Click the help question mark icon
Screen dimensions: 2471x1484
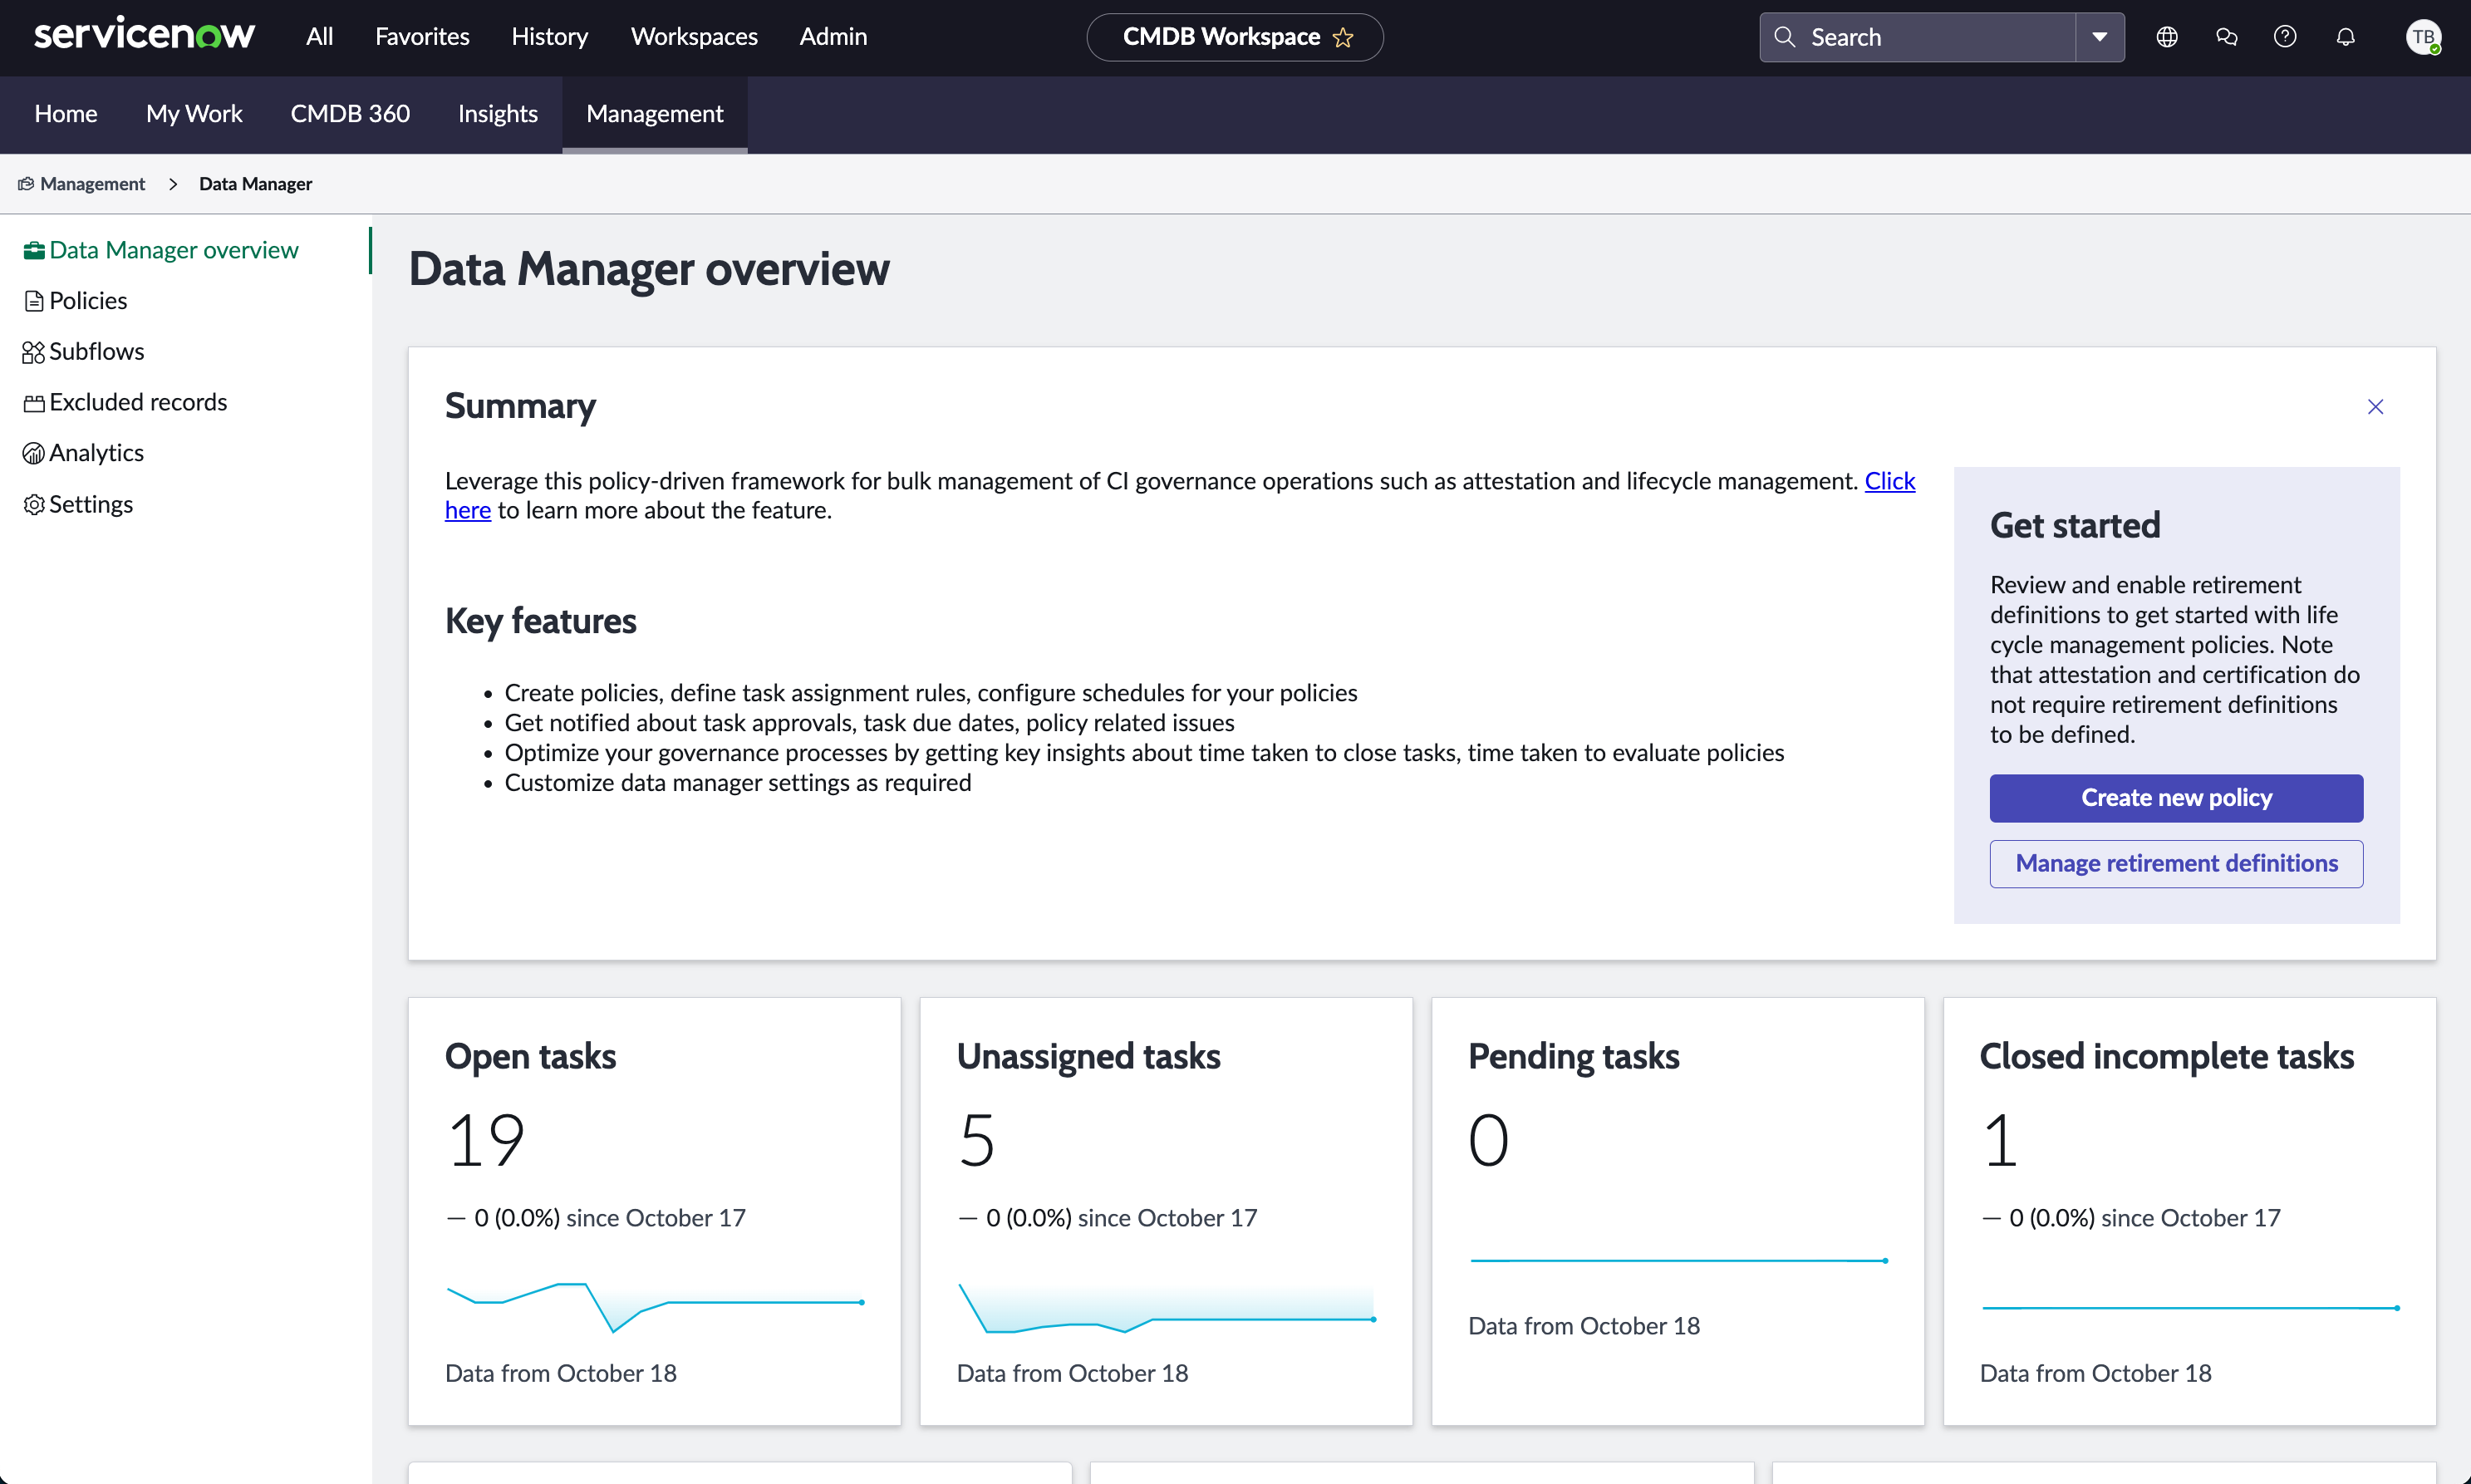click(x=2285, y=37)
